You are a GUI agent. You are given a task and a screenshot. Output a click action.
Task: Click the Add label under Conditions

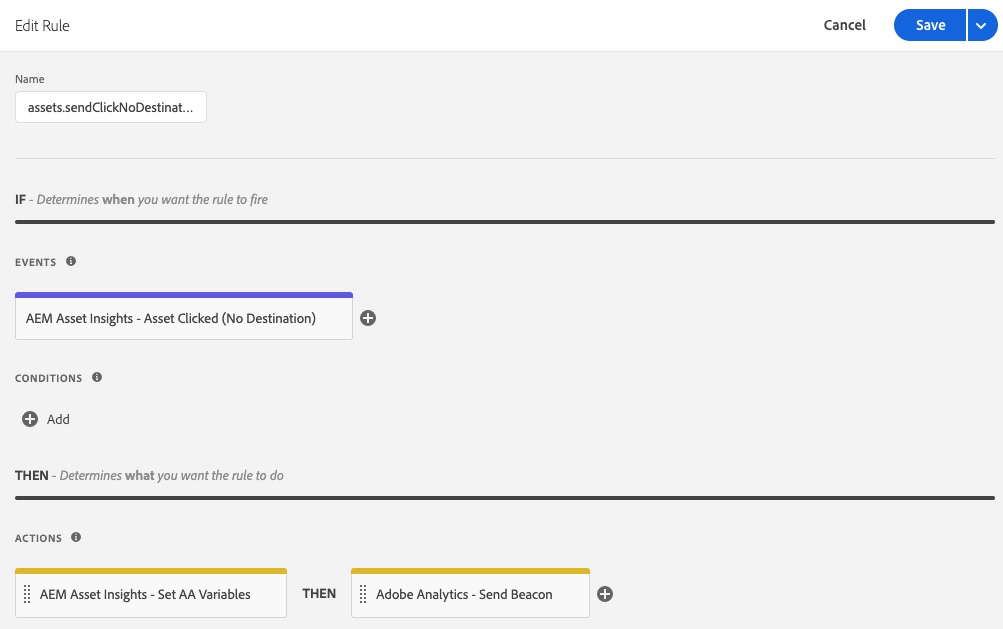[58, 419]
